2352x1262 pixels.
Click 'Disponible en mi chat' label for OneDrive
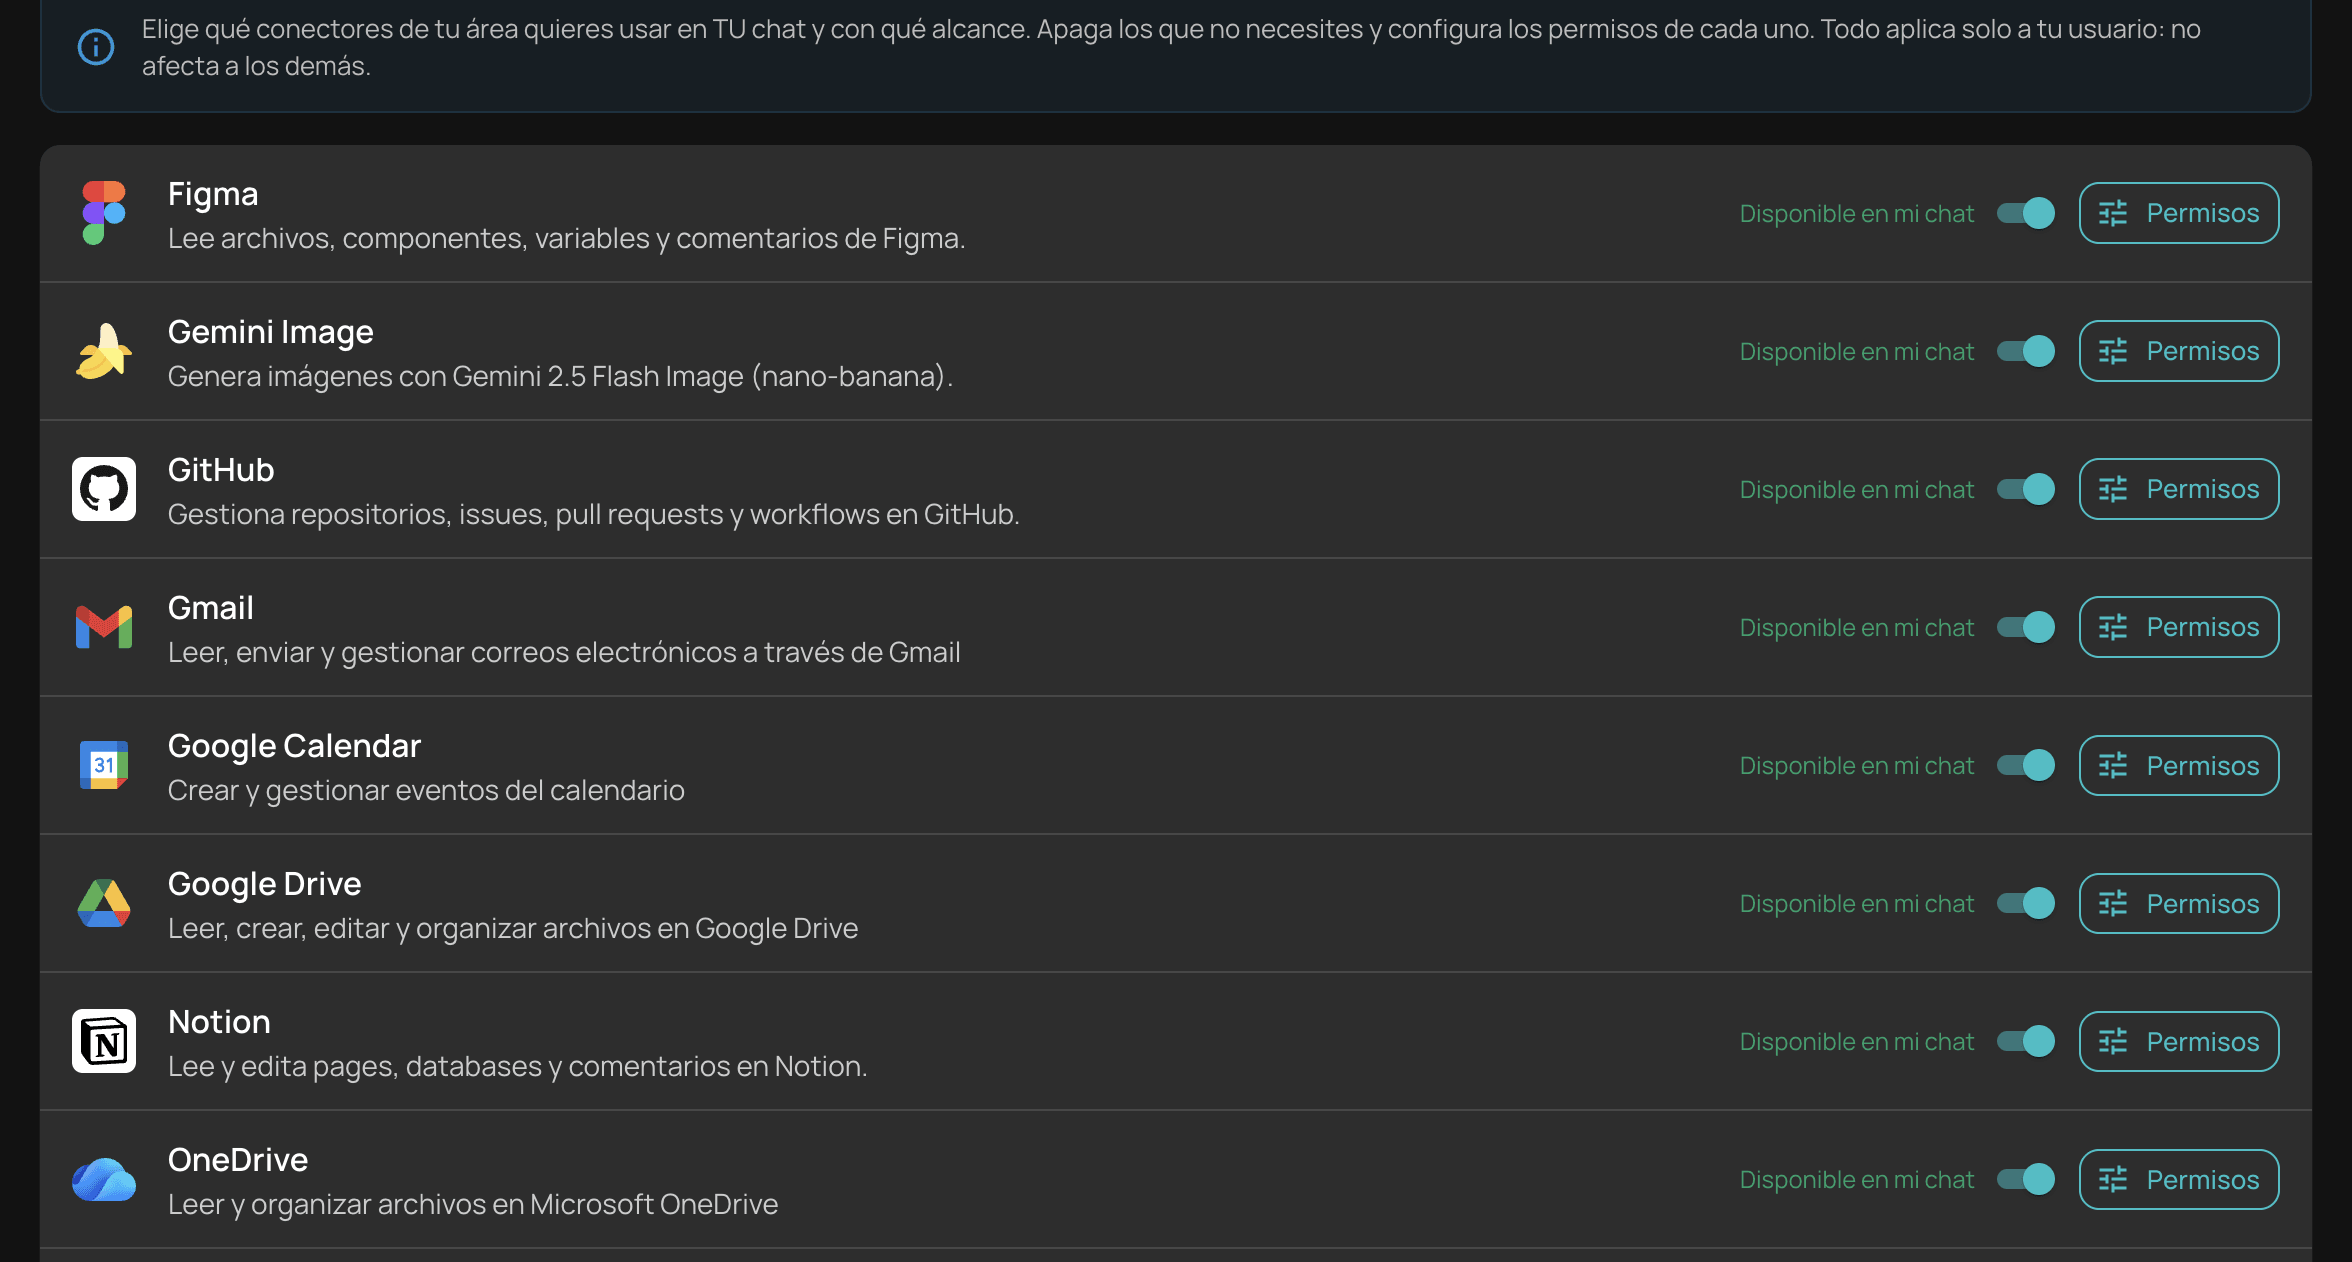tap(1857, 1179)
